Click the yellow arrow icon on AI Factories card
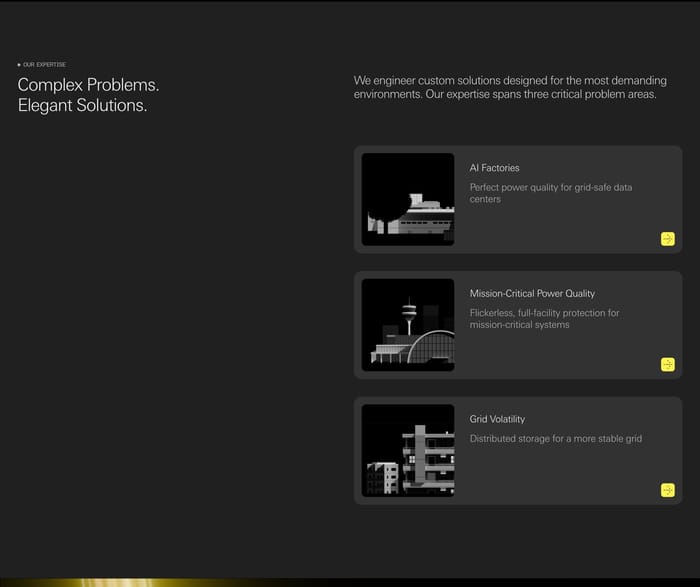The width and height of the screenshot is (700, 587). click(x=667, y=239)
